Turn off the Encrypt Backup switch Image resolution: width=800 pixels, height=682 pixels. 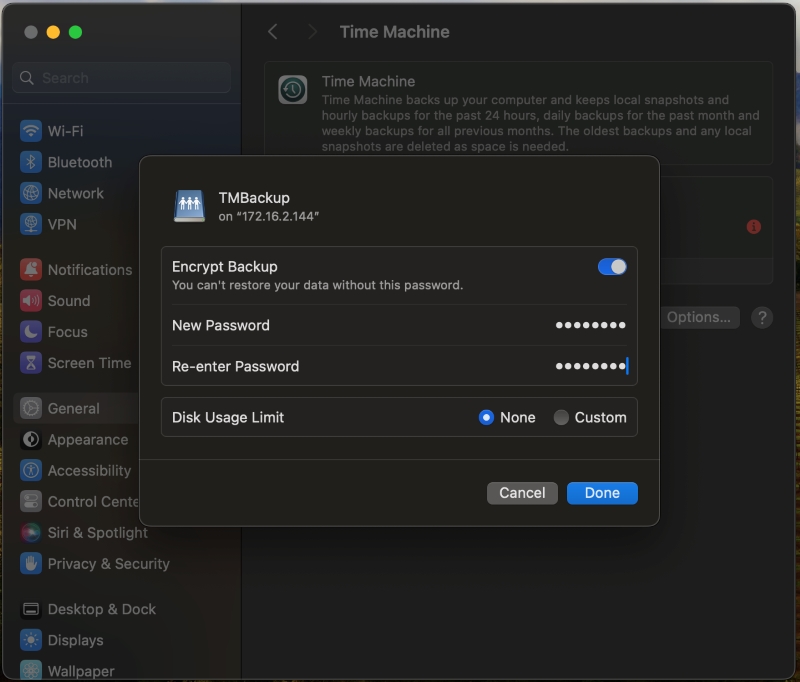[612, 267]
